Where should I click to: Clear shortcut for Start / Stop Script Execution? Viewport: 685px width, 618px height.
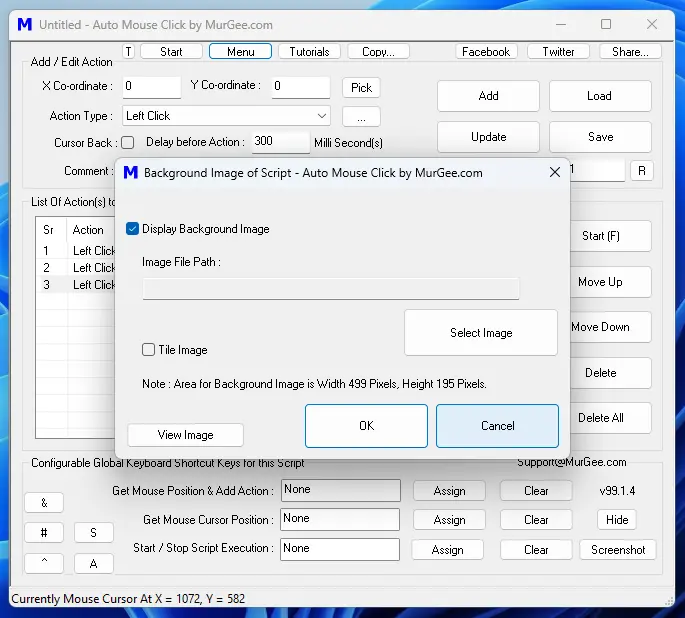(536, 550)
